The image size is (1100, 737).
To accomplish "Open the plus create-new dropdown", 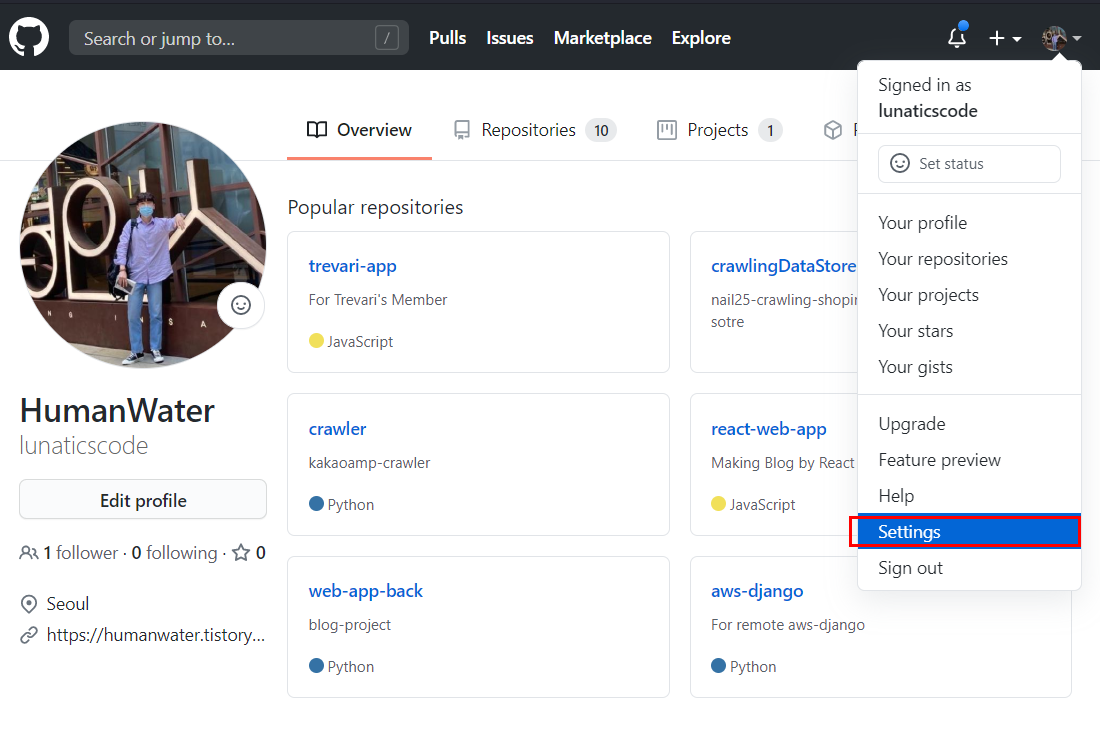I will (1005, 39).
